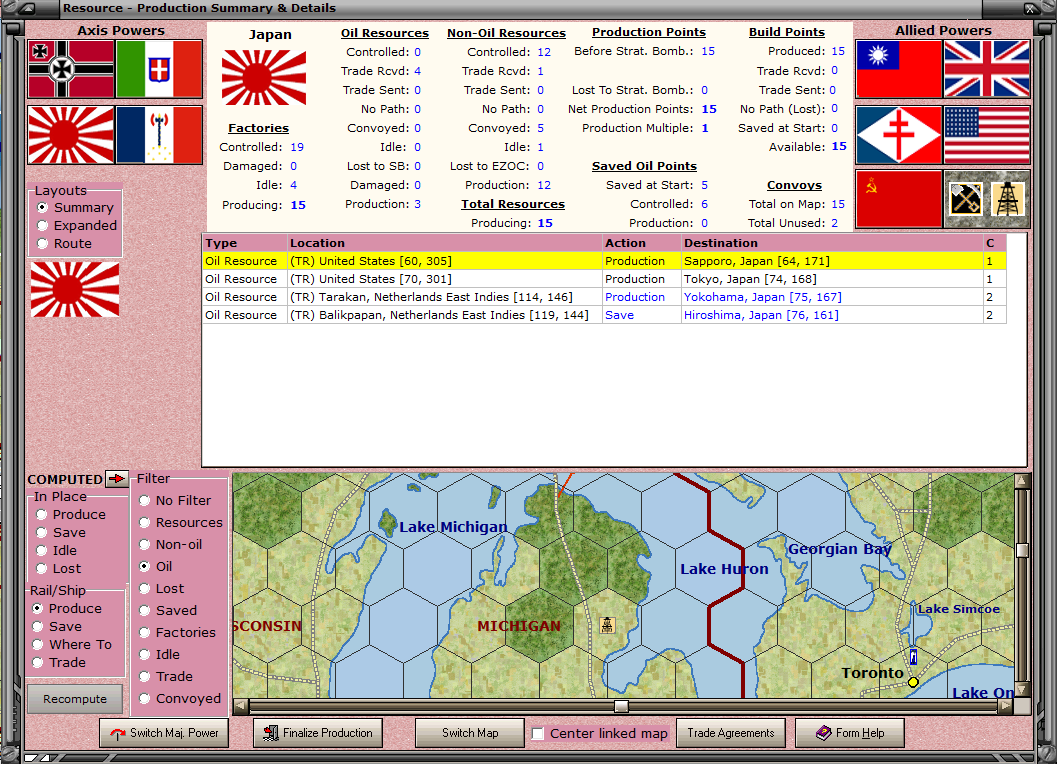
Task: Click Switch Map button
Action: tap(470, 733)
